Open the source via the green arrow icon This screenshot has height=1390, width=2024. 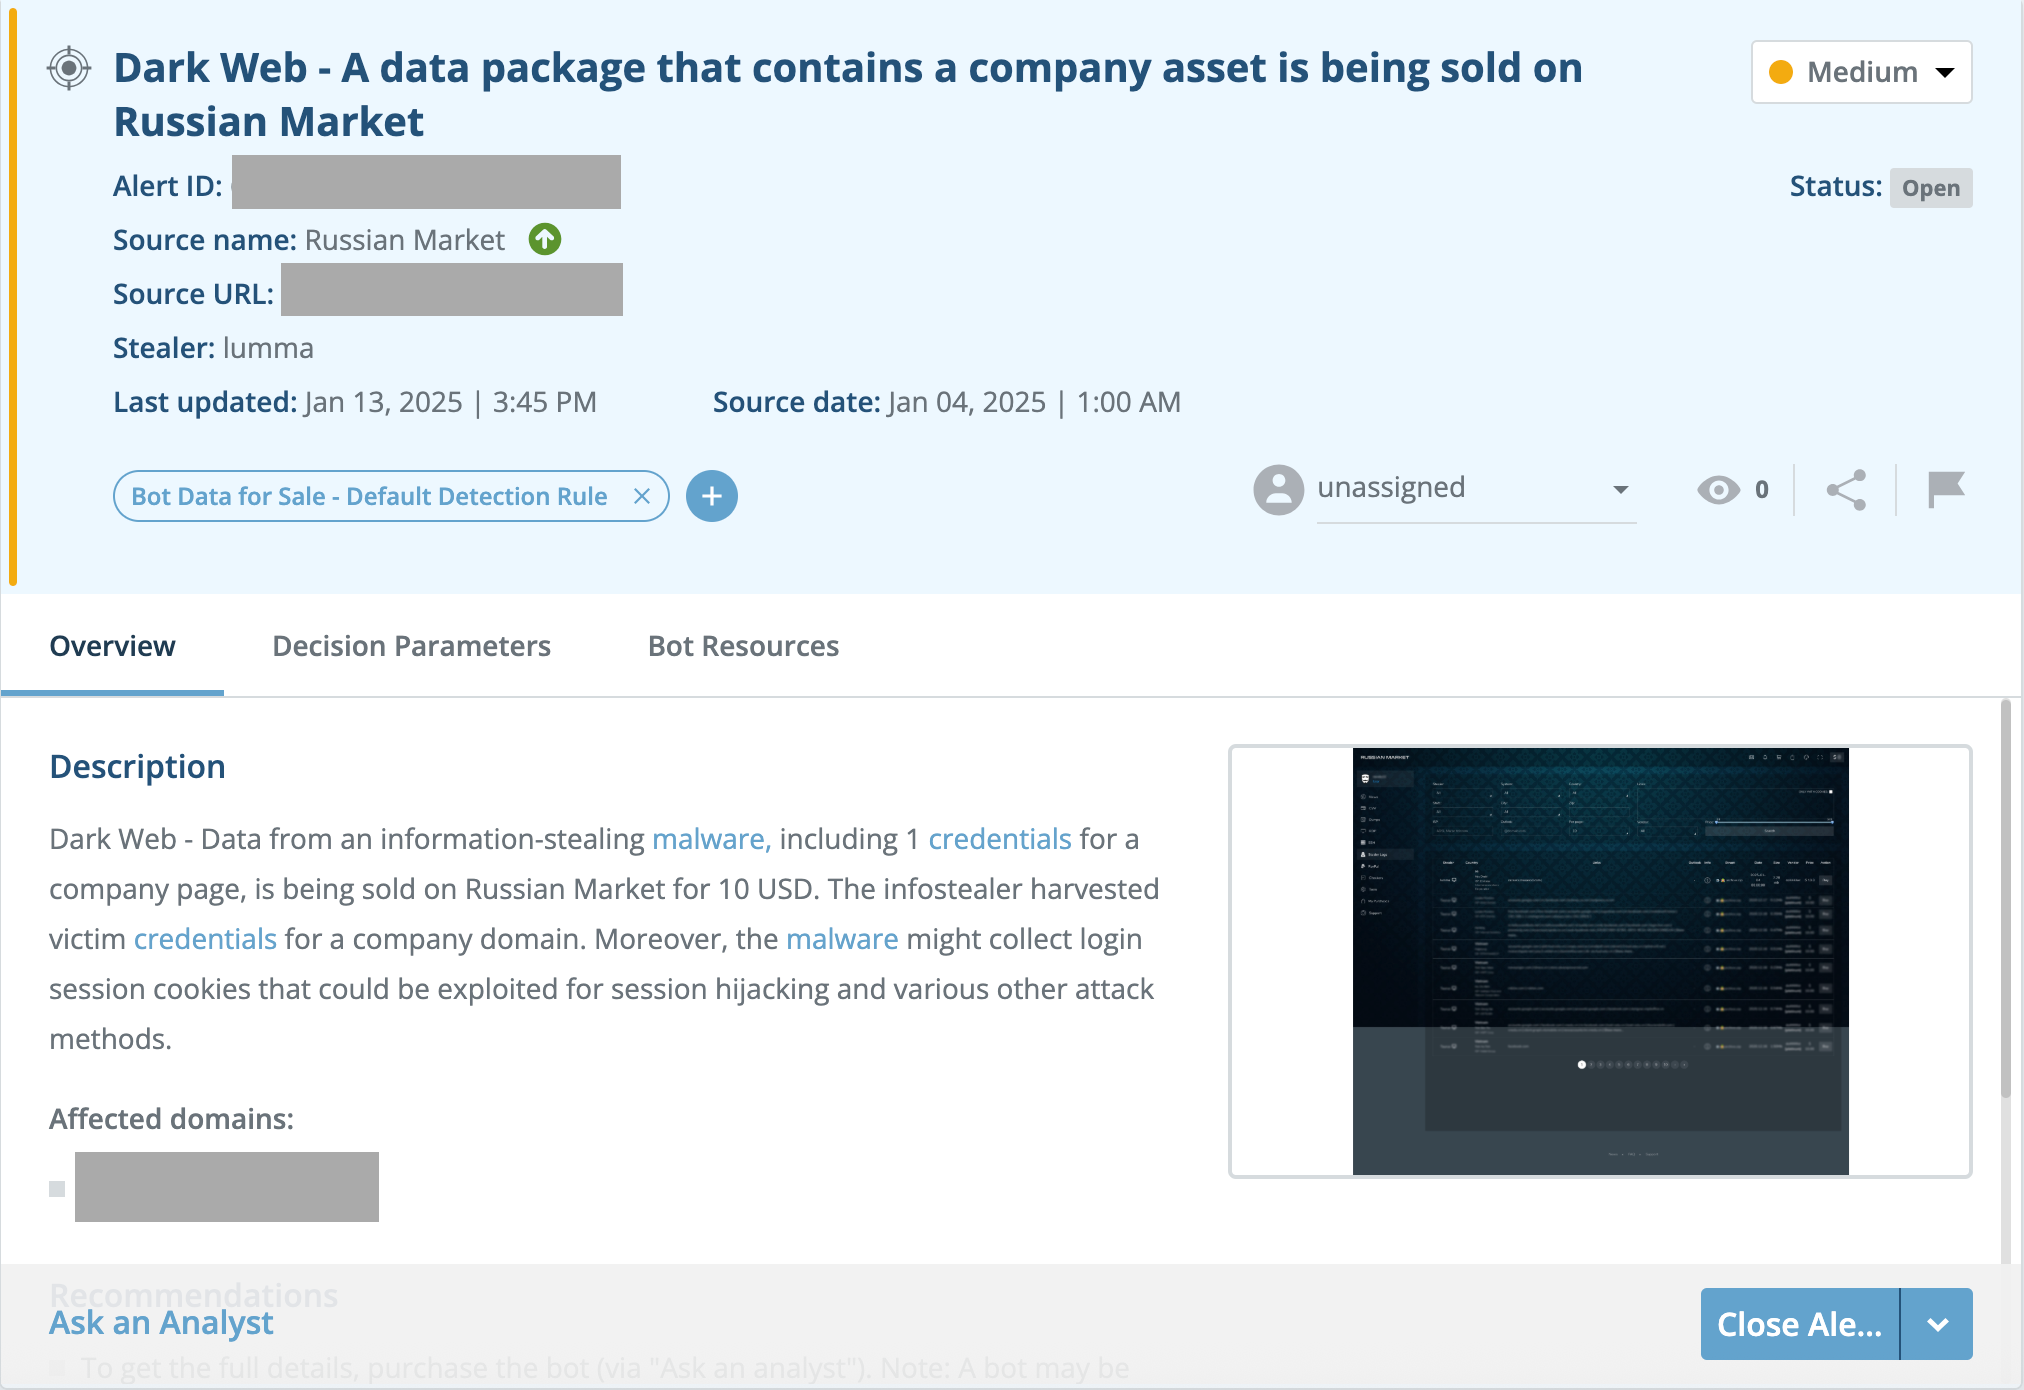(x=544, y=239)
